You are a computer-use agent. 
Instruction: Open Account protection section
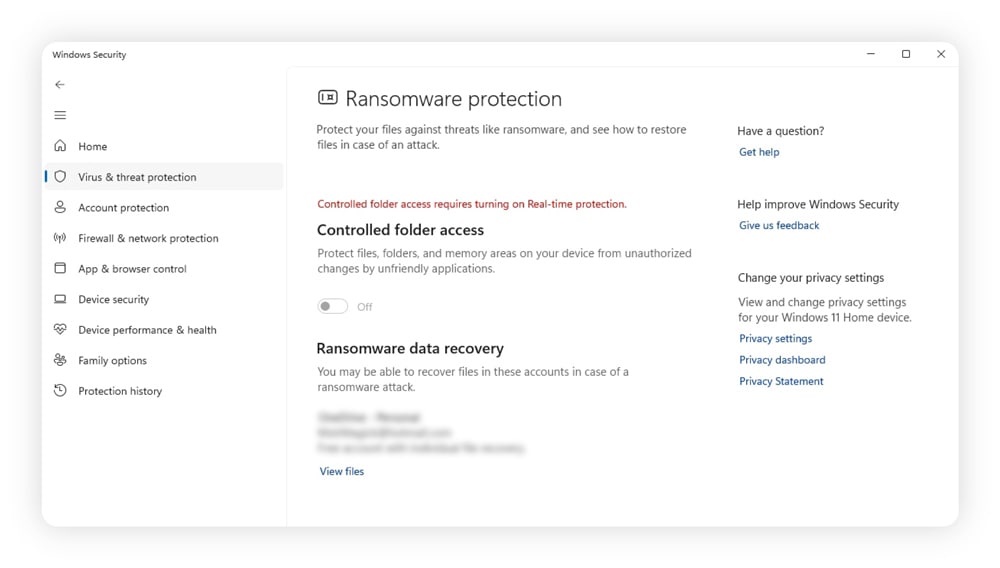[x=164, y=207]
